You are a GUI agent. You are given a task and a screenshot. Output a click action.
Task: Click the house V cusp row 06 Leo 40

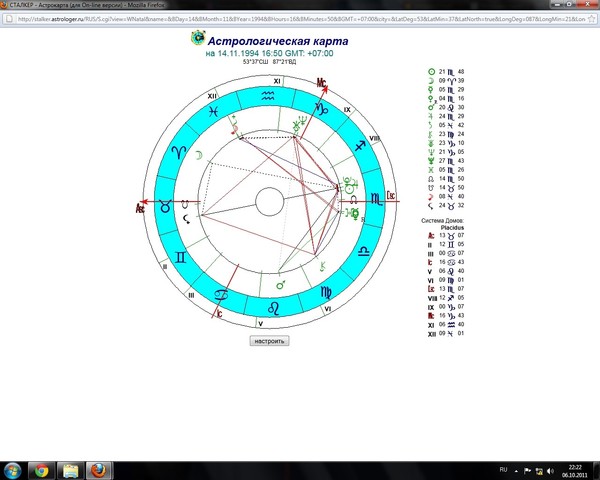[x=446, y=271]
